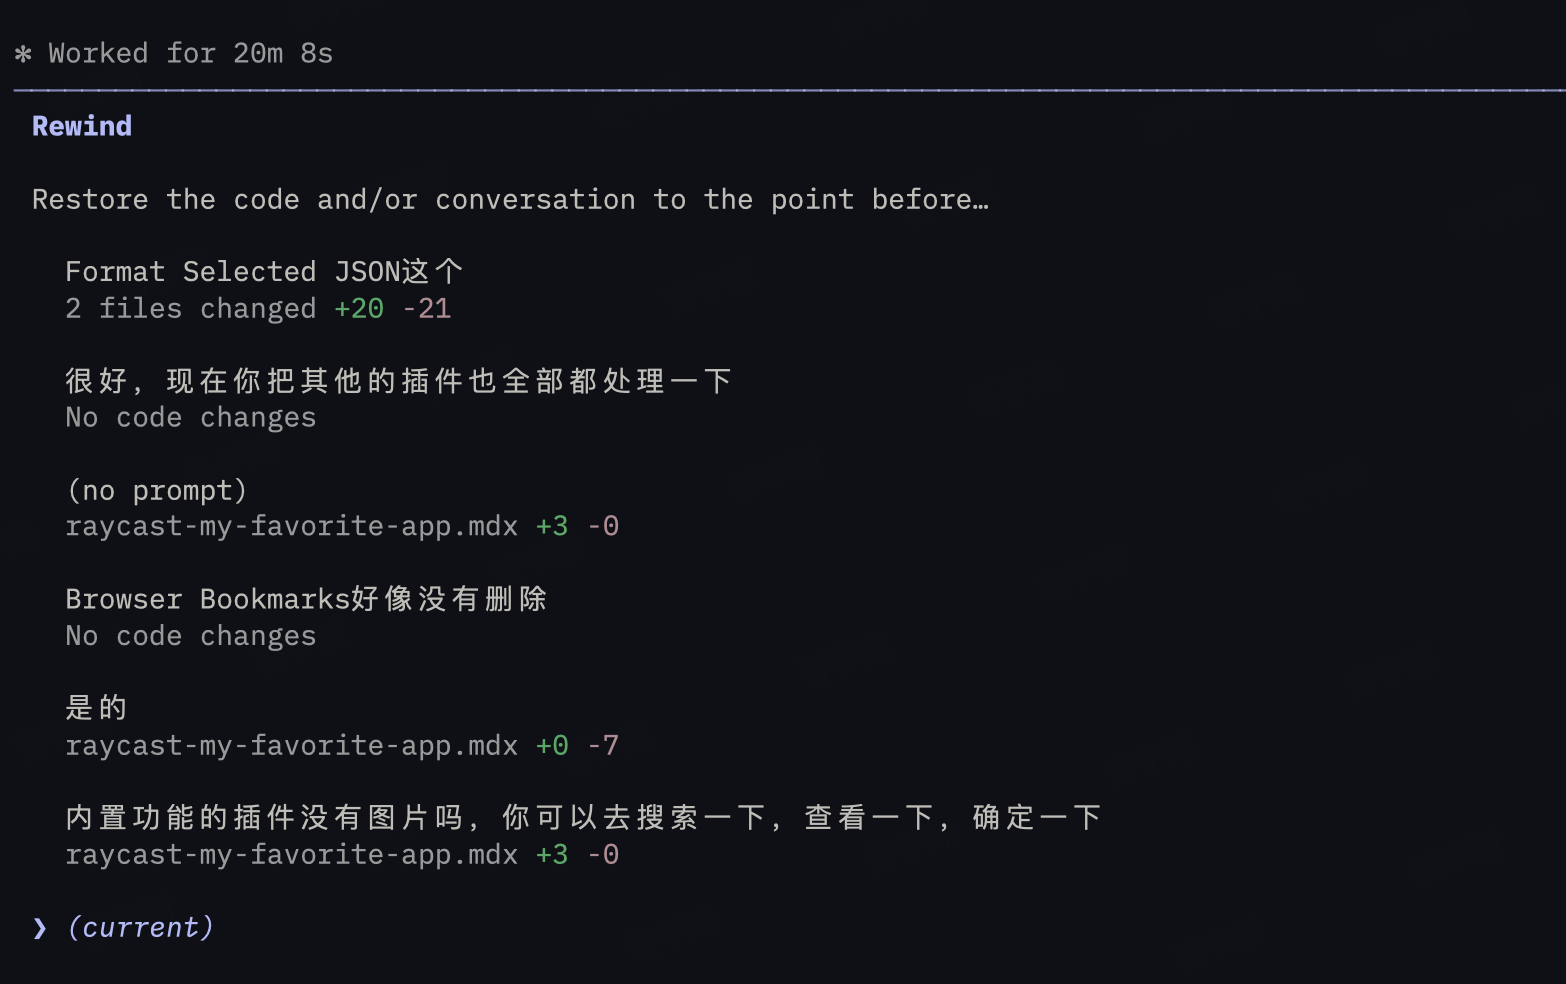This screenshot has height=984, width=1566.
Task: Click the "-7" deletions count
Action: (x=603, y=746)
